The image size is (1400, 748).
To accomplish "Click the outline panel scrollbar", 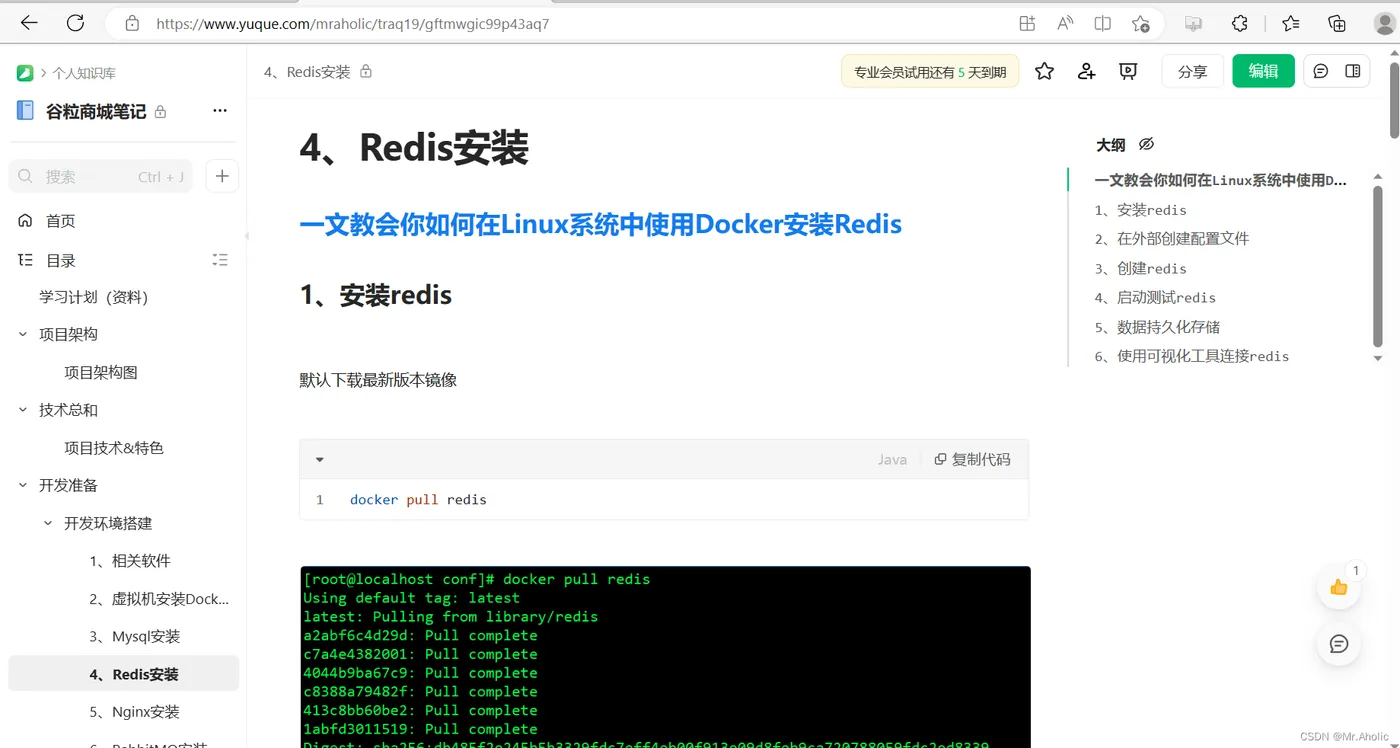I will point(1378,267).
